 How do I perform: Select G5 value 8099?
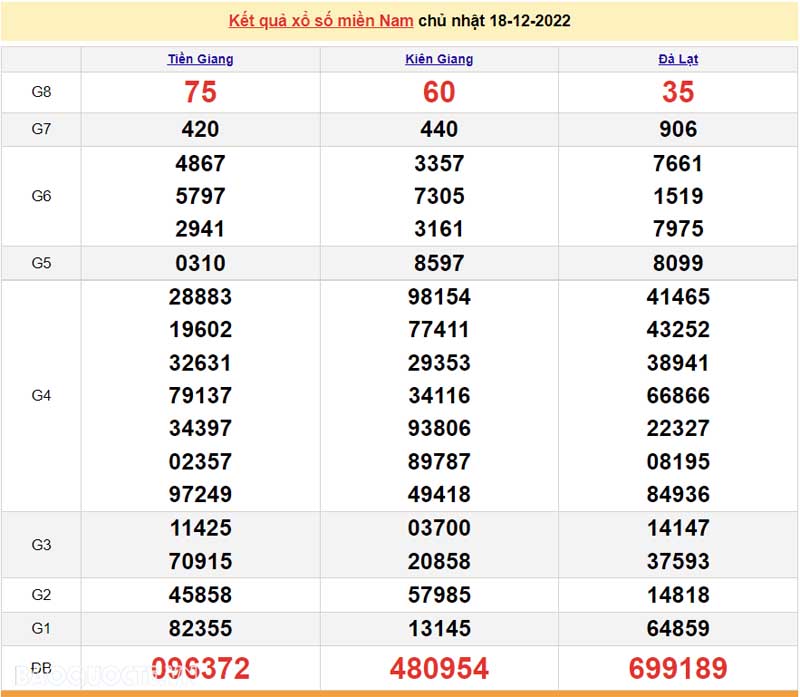pyautogui.click(x=678, y=263)
